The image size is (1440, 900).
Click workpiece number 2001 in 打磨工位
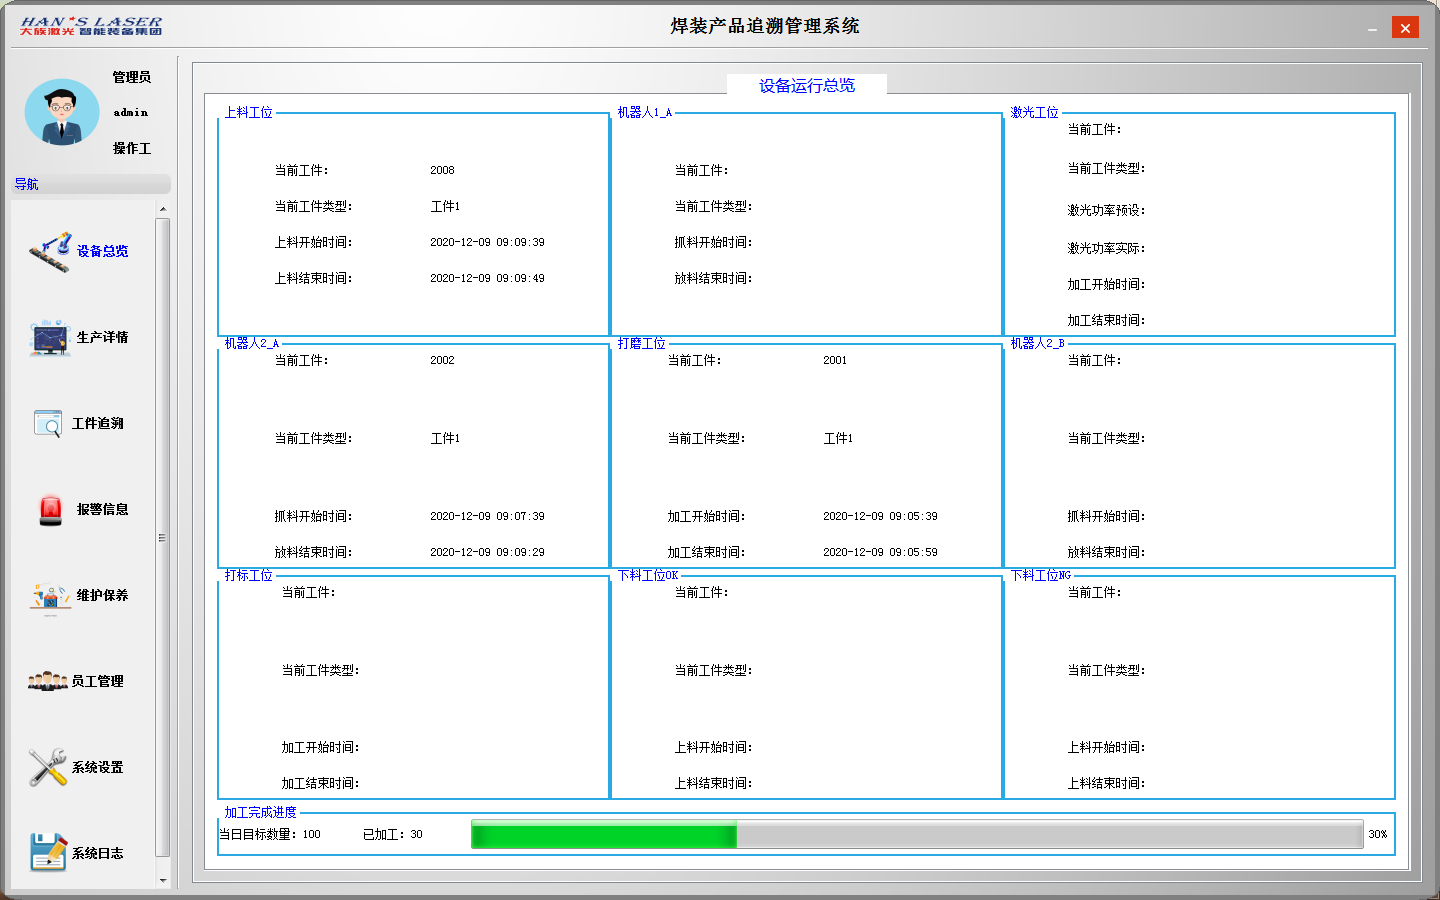835,361
